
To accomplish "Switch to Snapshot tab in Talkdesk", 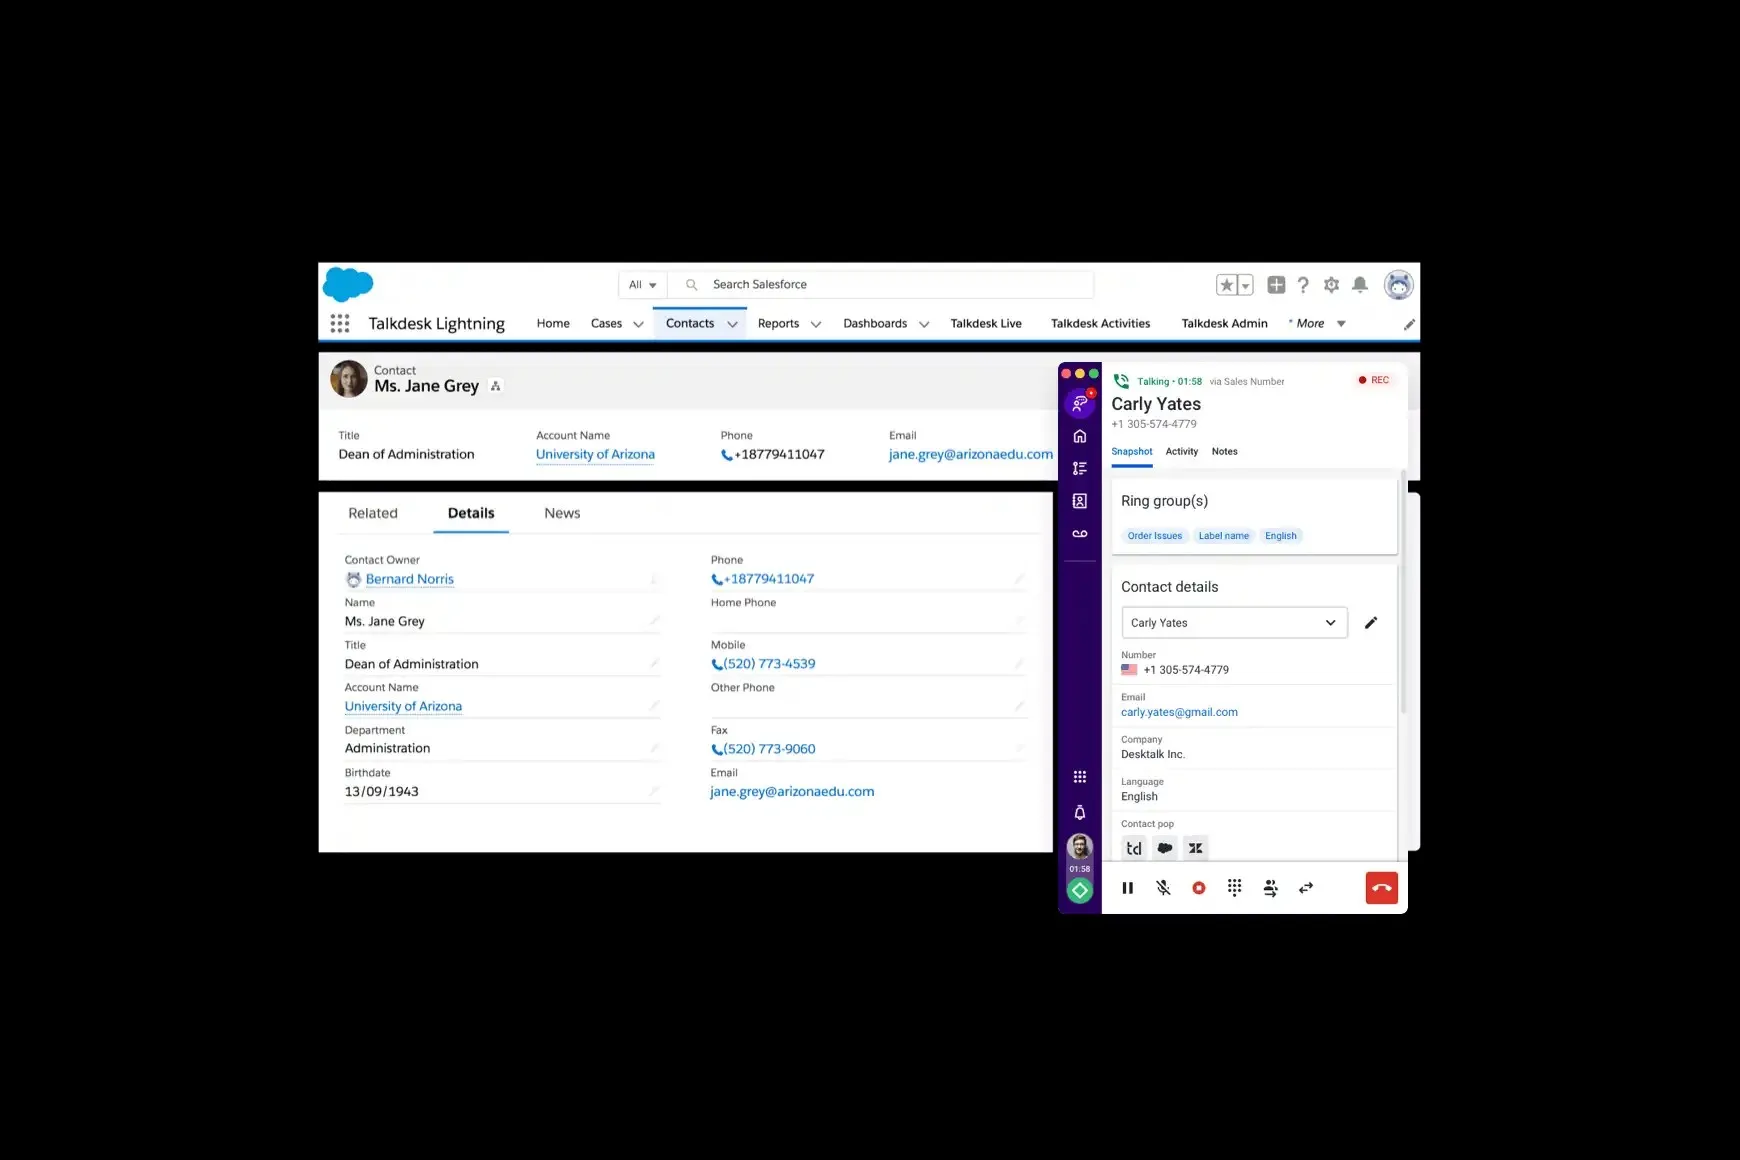I will click(x=1132, y=452).
